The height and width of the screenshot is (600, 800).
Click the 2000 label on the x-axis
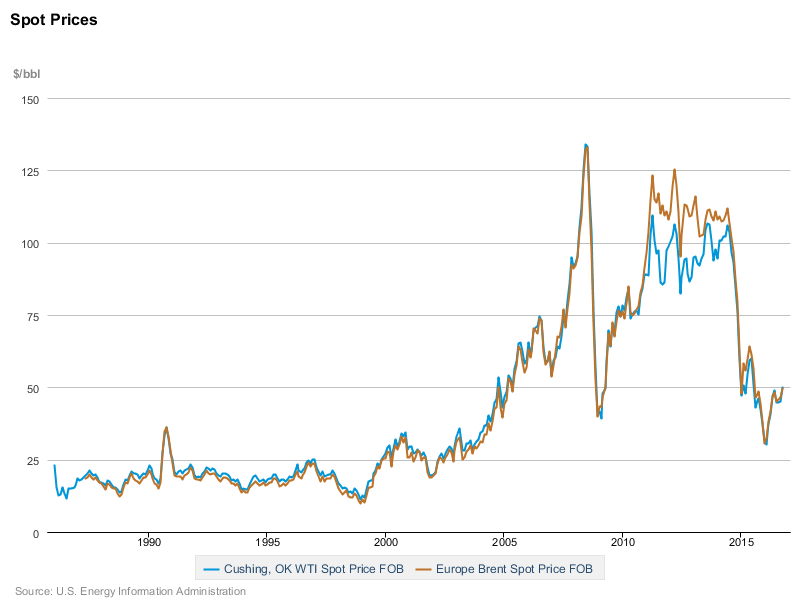pyautogui.click(x=385, y=544)
